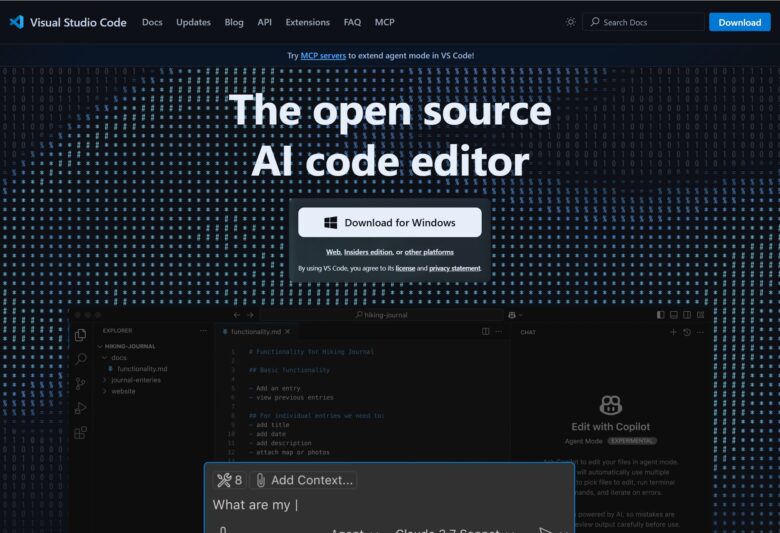The width and height of the screenshot is (780, 533).
Task: Open the Copilot dropdown arrow by command center
Action: tap(520, 315)
